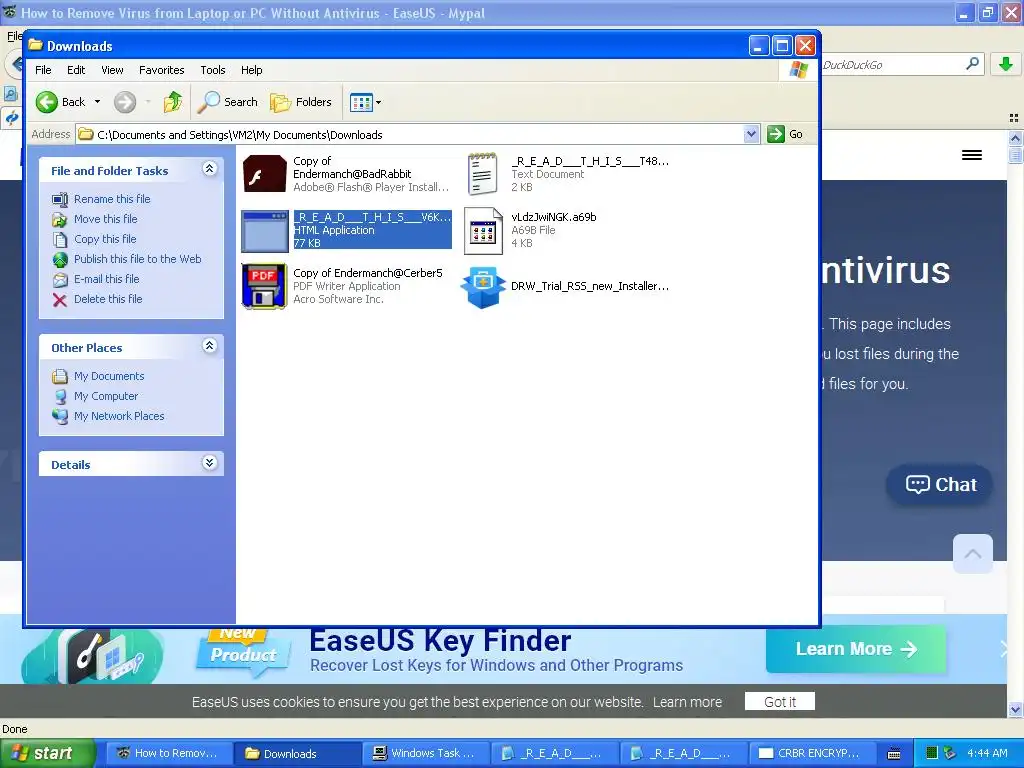Click the browser green download arrow icon
This screenshot has height=768, width=1024.
[1006, 64]
